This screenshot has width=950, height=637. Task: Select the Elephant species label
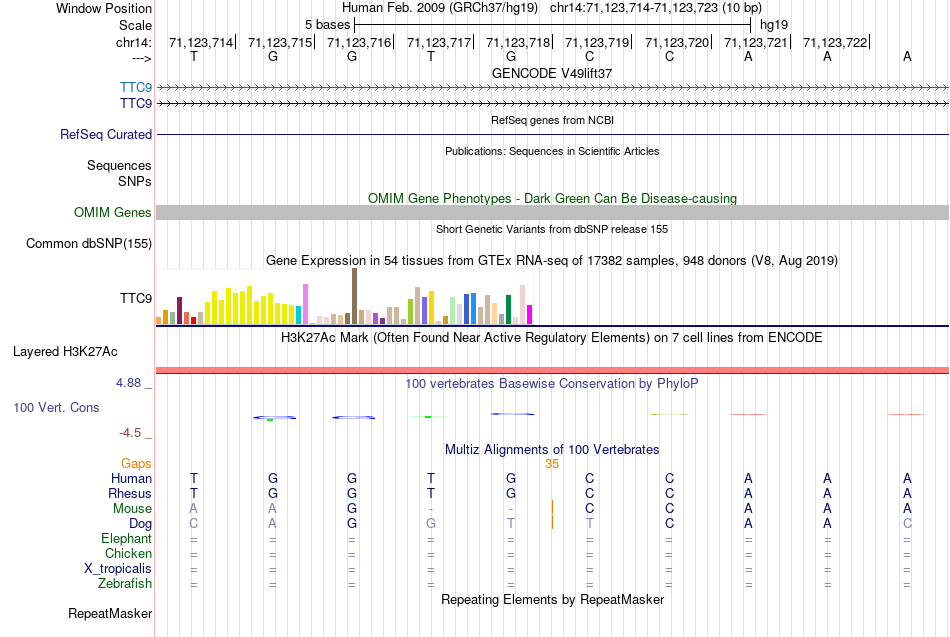tap(126, 538)
